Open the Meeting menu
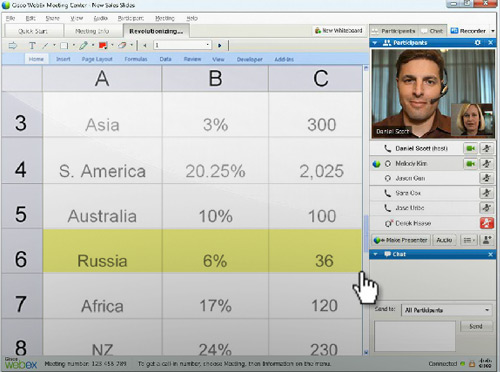The width and height of the screenshot is (500, 372). pos(165,18)
